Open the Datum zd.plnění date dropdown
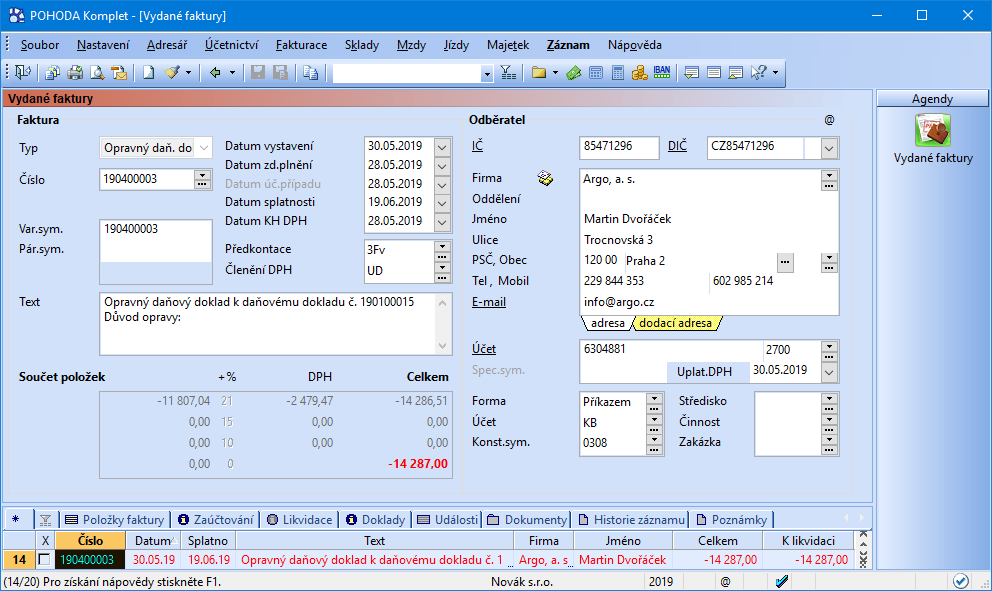Viewport: 992px width, 591px height. coord(442,166)
